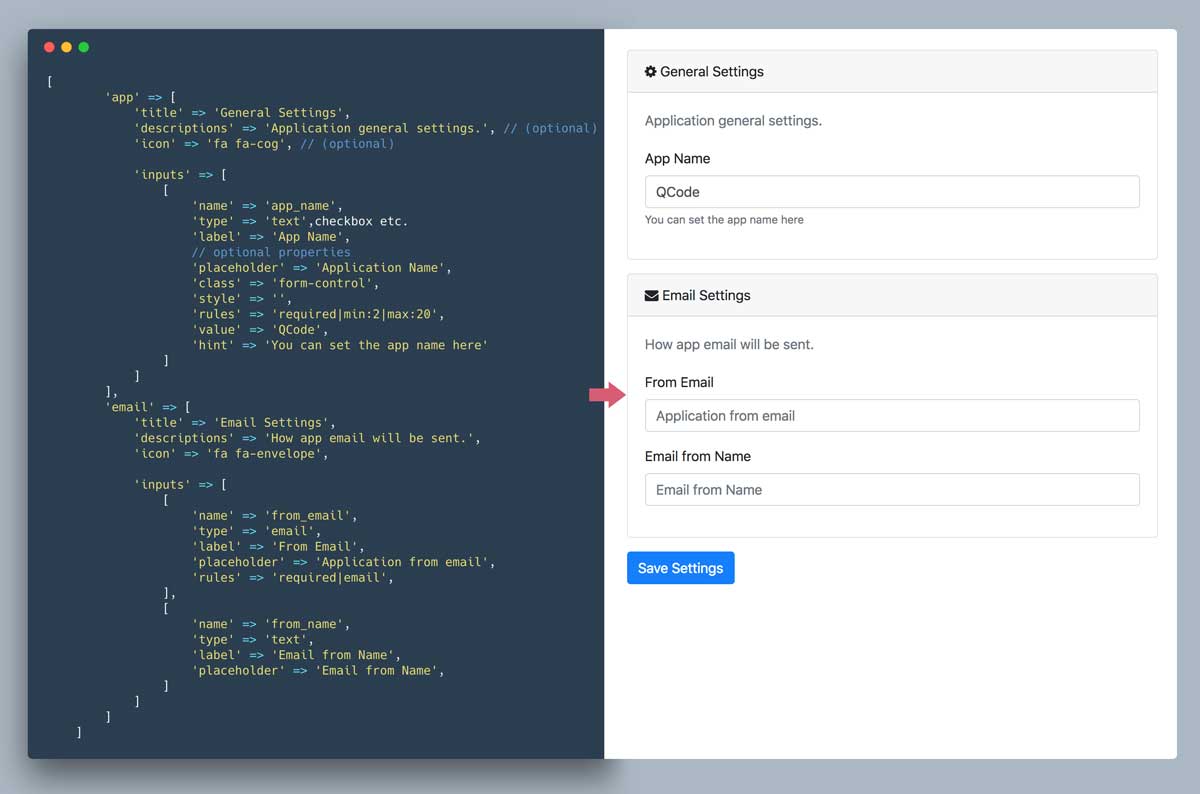Click the 'Application general settings.' description text
Viewport: 1200px width, 794px height.
pyautogui.click(x=733, y=120)
